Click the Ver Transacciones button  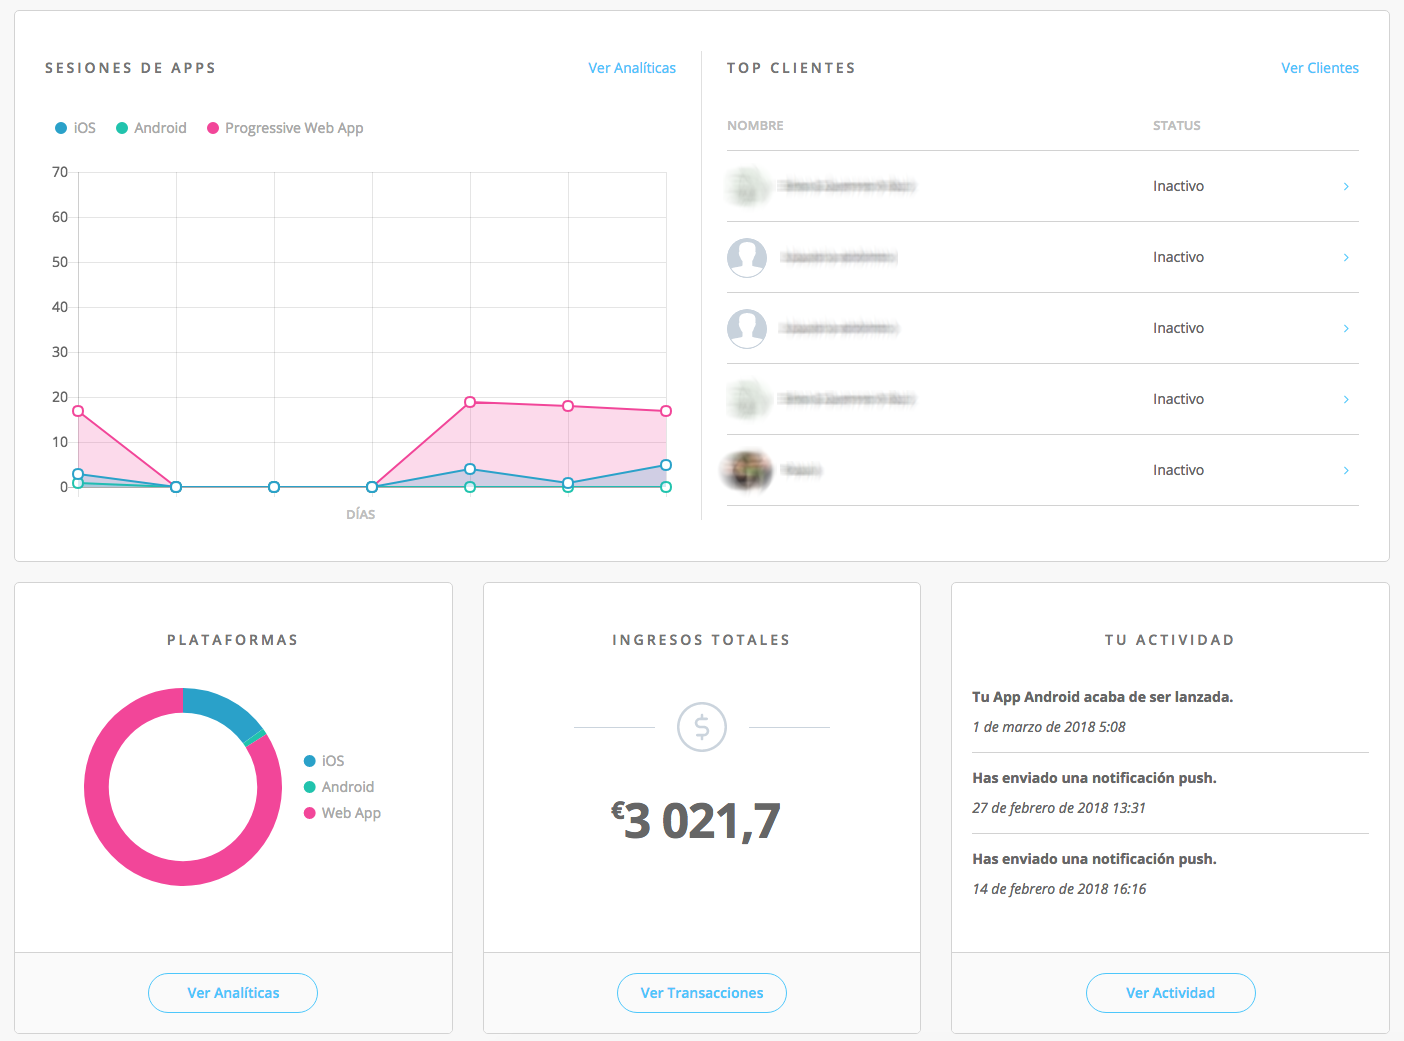click(701, 993)
